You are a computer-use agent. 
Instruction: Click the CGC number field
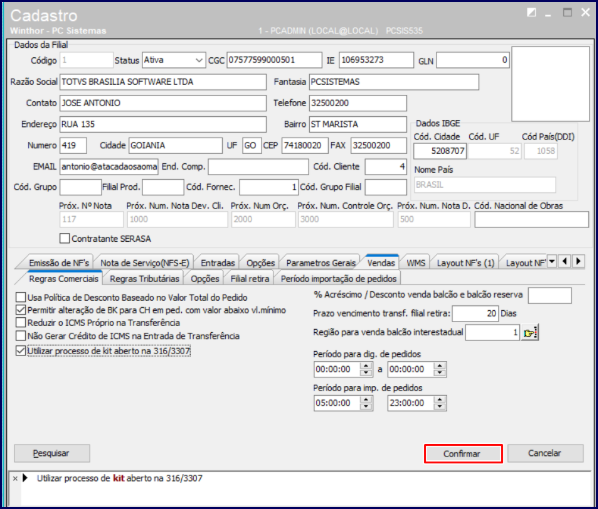pyautogui.click(x=274, y=60)
